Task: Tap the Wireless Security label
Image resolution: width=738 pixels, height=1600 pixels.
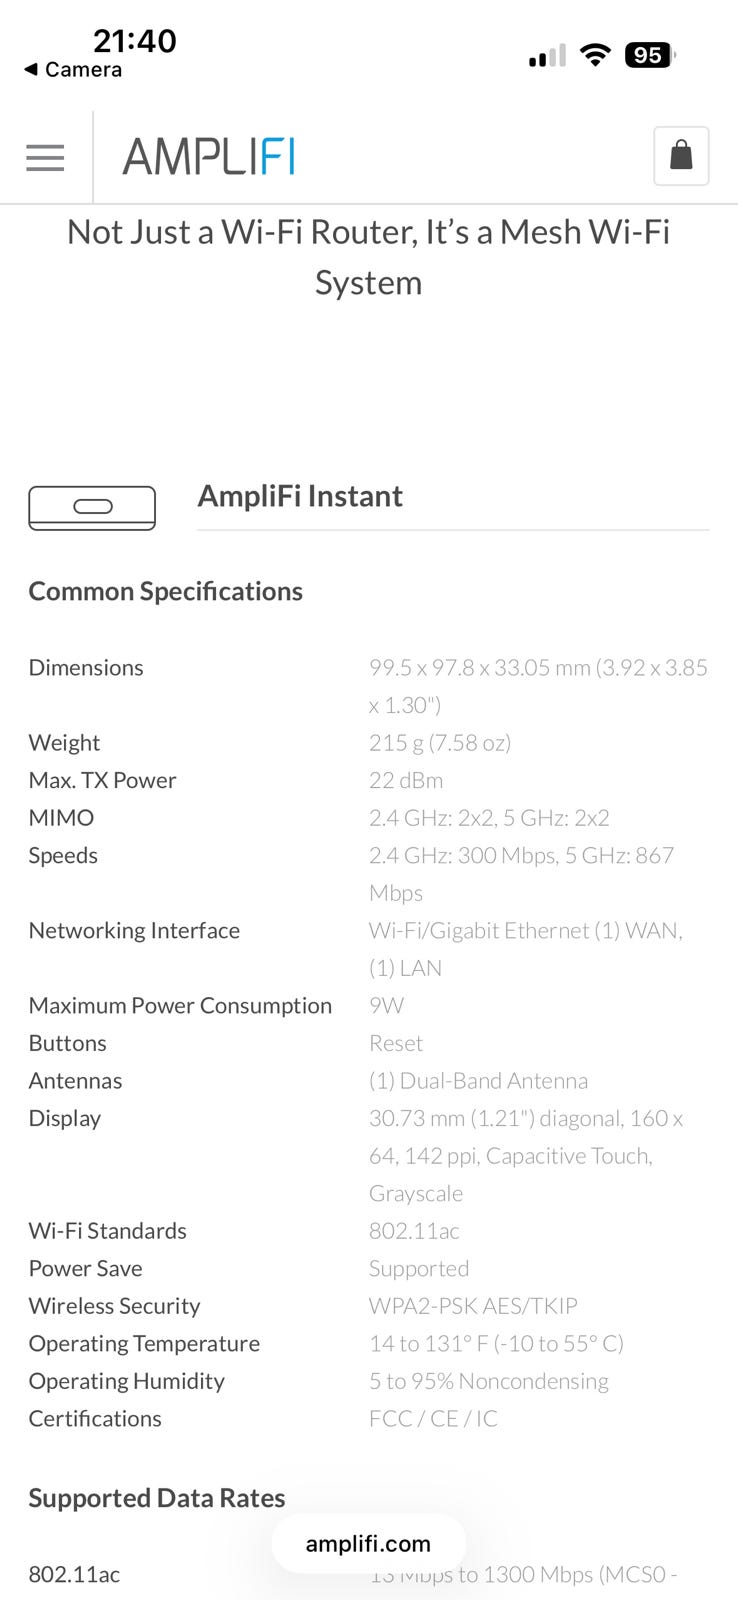Action: (x=114, y=1306)
